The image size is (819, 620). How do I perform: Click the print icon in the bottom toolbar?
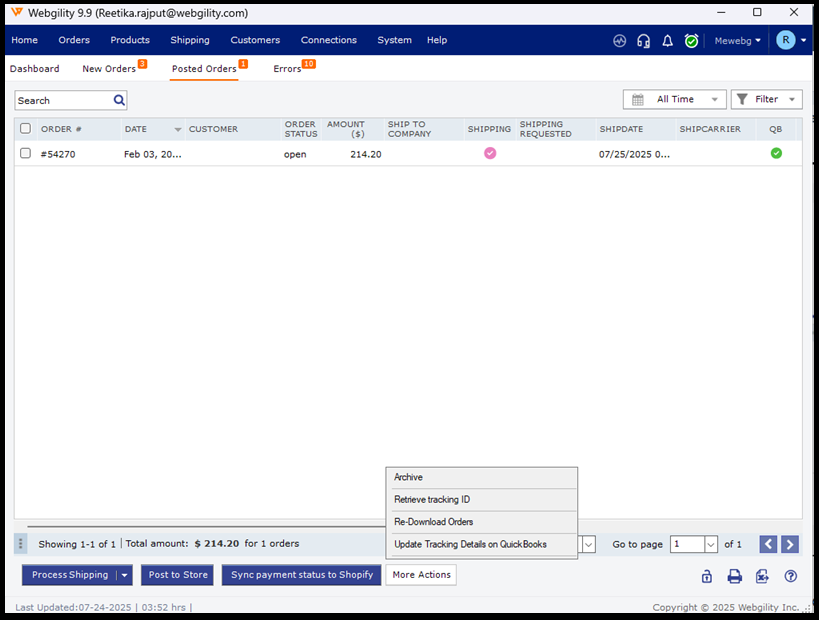tap(734, 576)
